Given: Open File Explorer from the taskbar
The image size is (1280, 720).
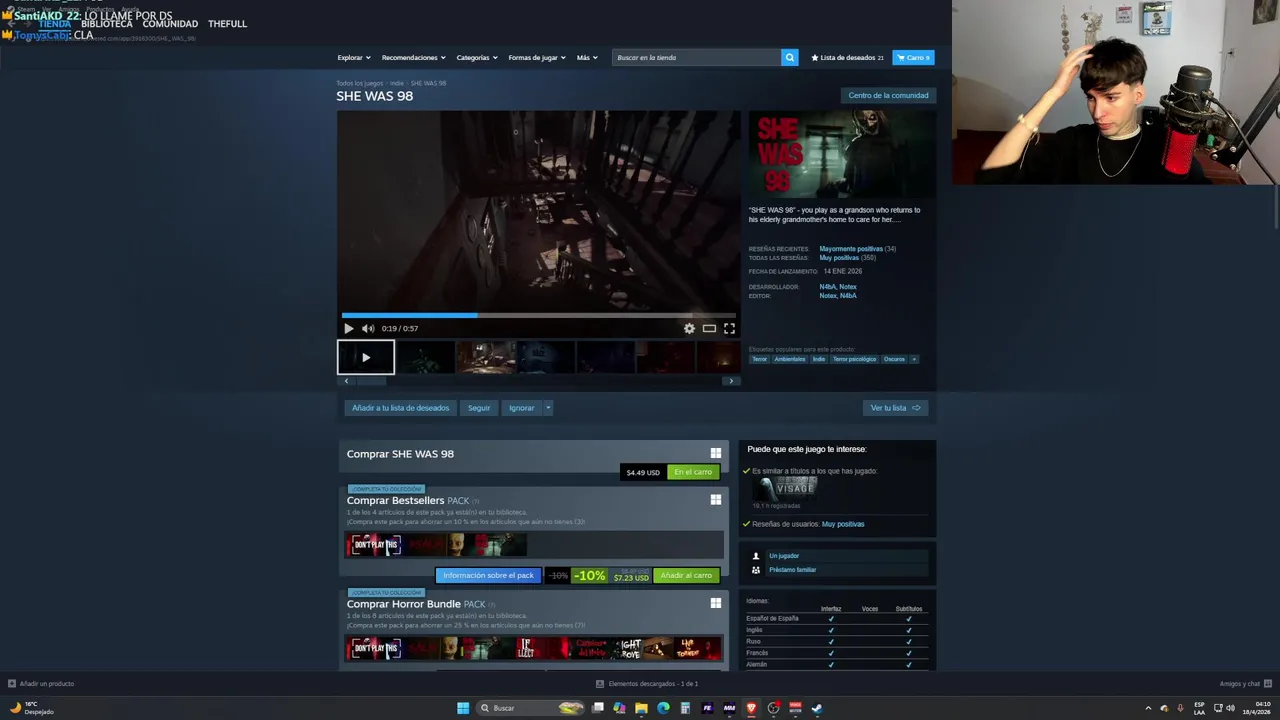Looking at the screenshot, I should point(641,708).
